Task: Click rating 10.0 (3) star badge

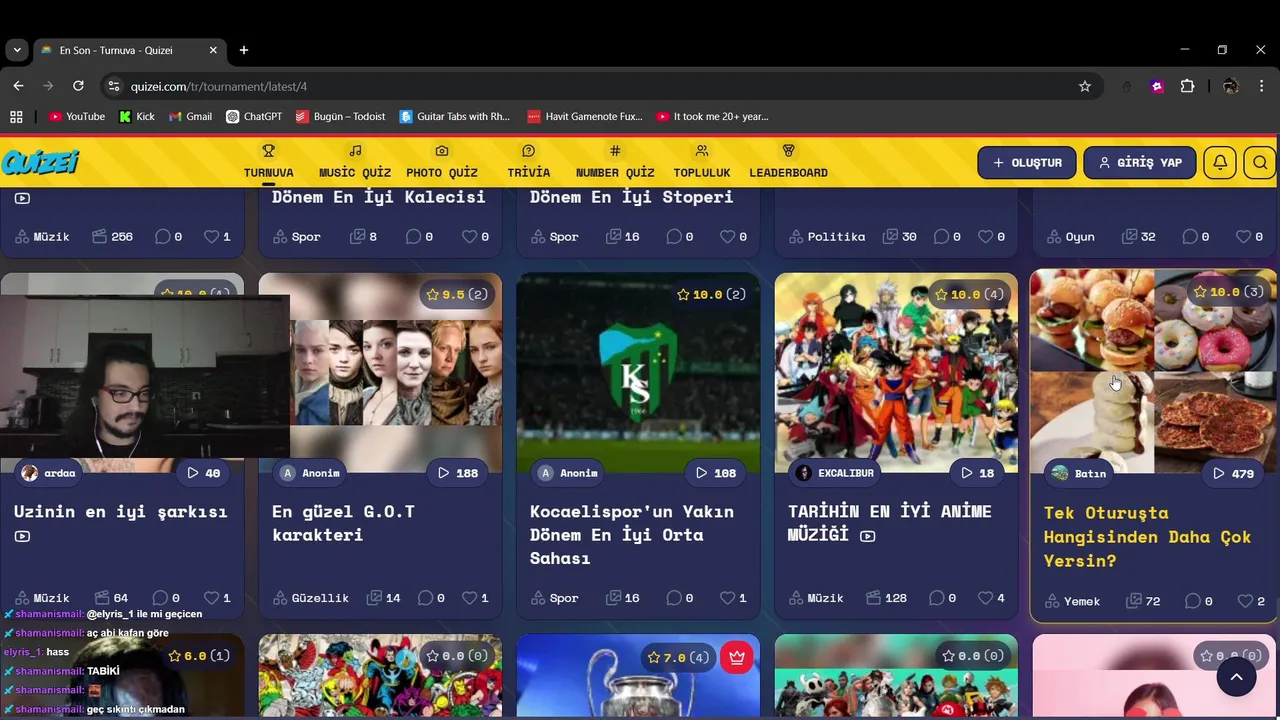Action: [x=1230, y=292]
